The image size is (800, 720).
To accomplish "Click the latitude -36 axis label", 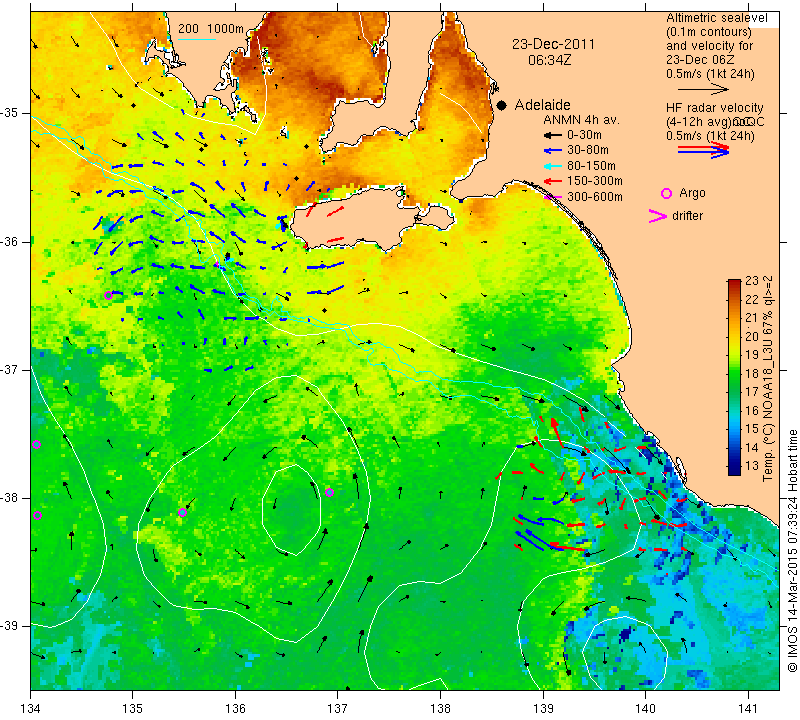I will pos(10,241).
